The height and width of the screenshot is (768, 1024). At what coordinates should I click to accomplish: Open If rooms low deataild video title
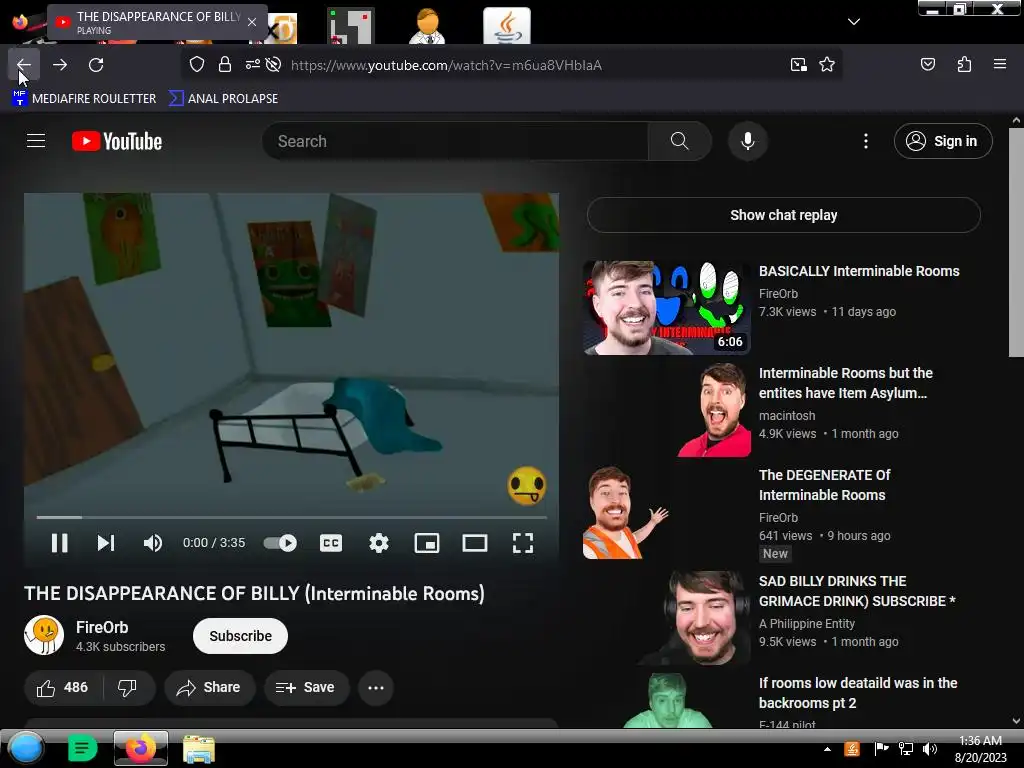click(858, 693)
